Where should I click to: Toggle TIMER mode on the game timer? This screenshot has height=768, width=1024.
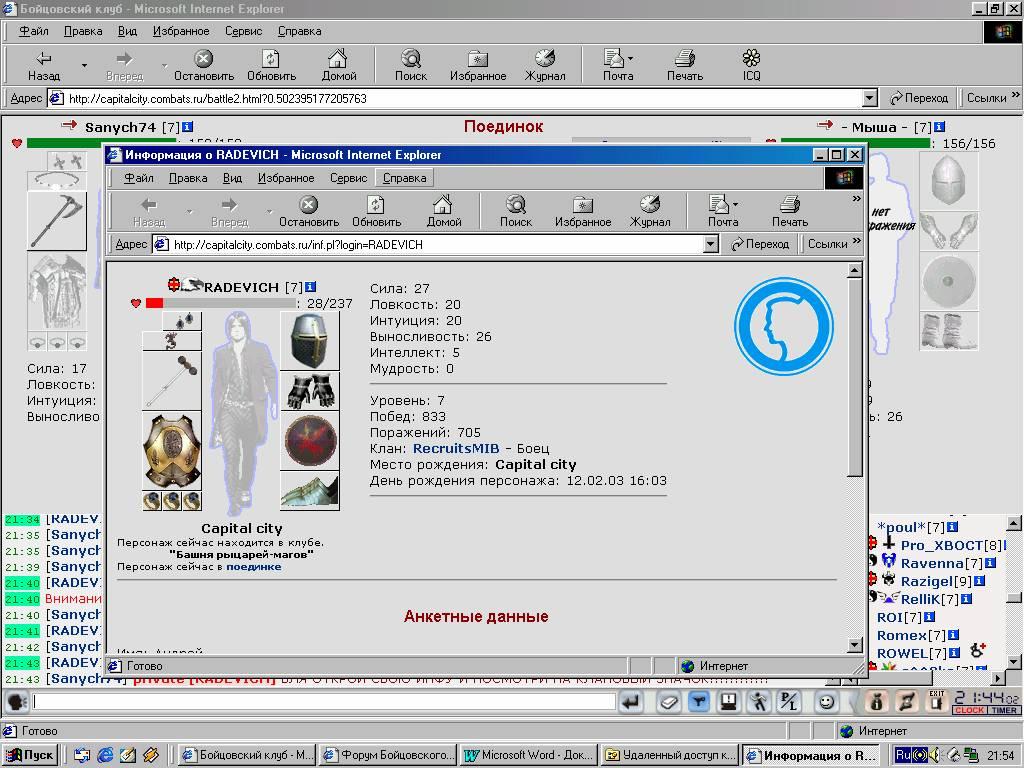point(1003,710)
